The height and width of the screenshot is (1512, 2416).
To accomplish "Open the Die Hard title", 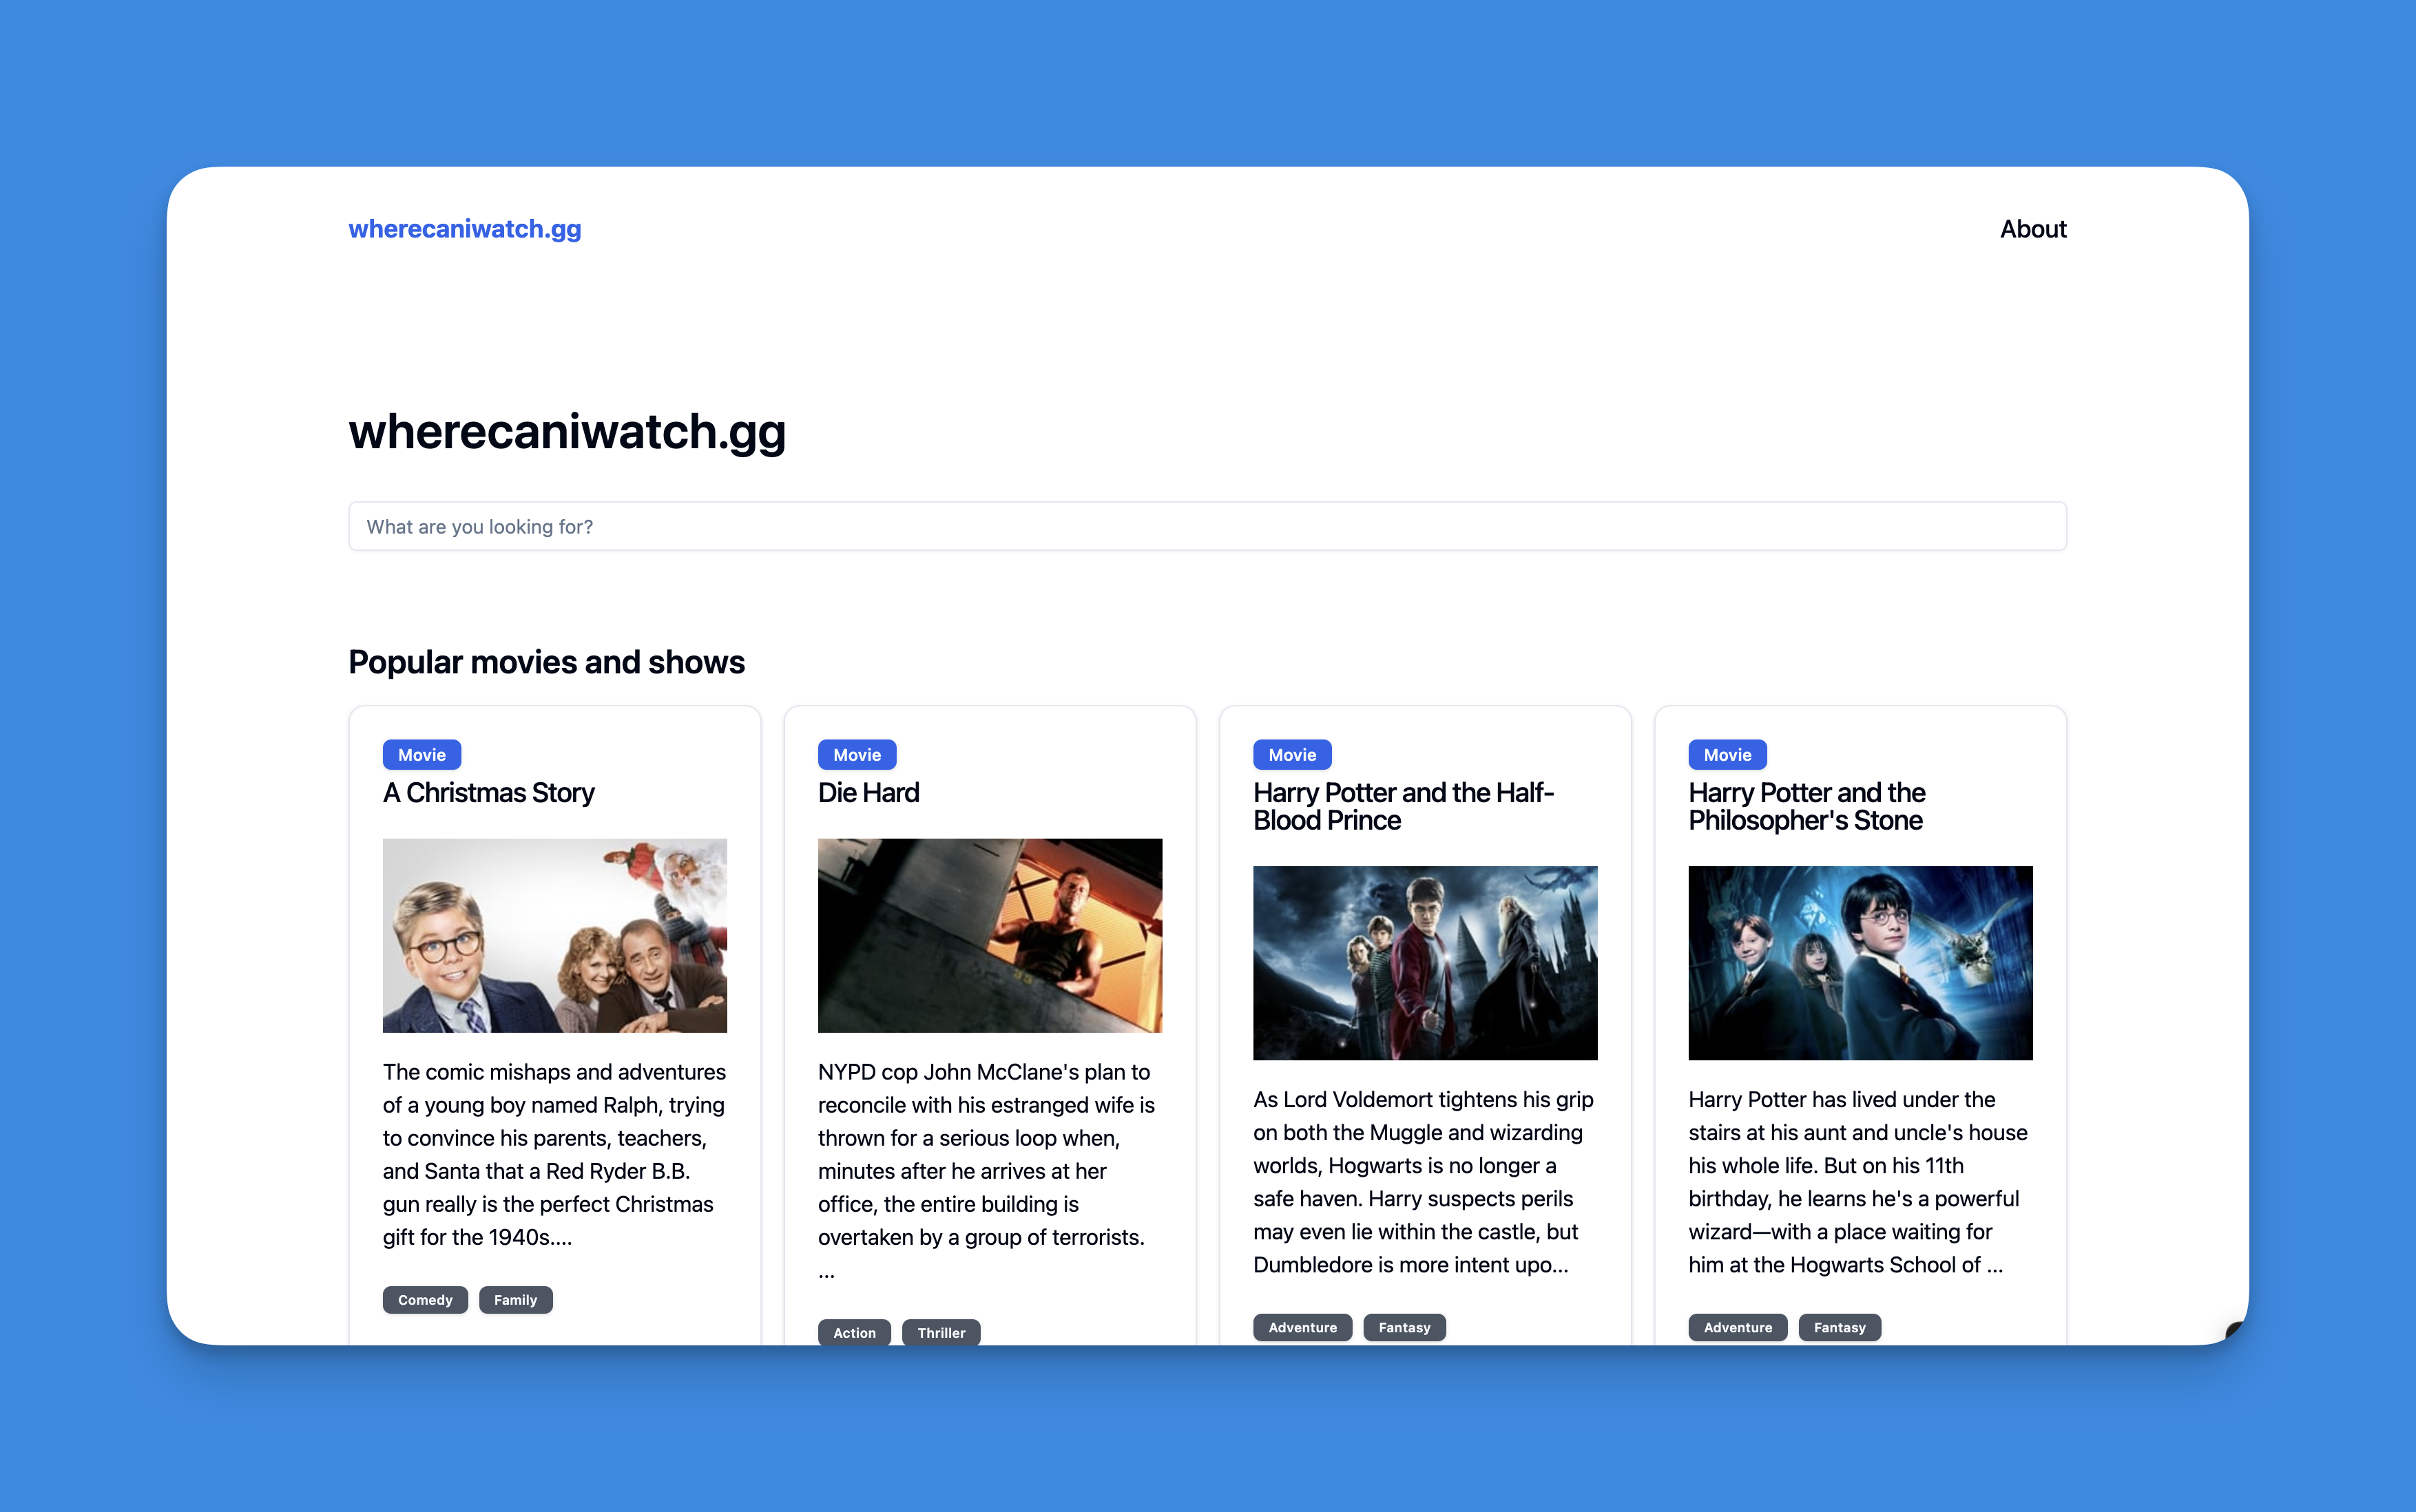I will coord(868,792).
